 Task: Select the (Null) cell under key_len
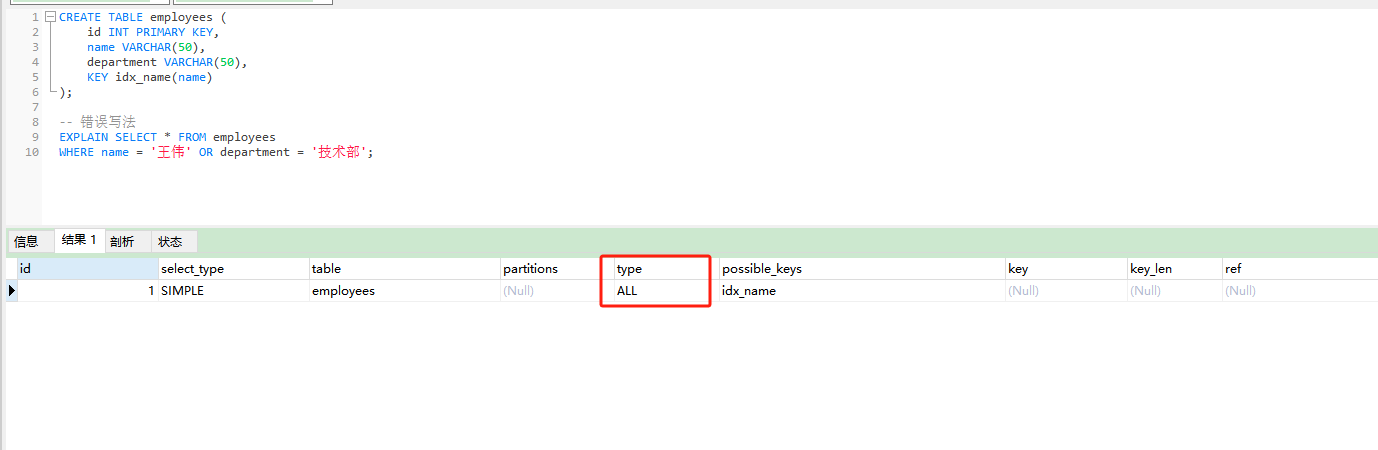click(1175, 291)
